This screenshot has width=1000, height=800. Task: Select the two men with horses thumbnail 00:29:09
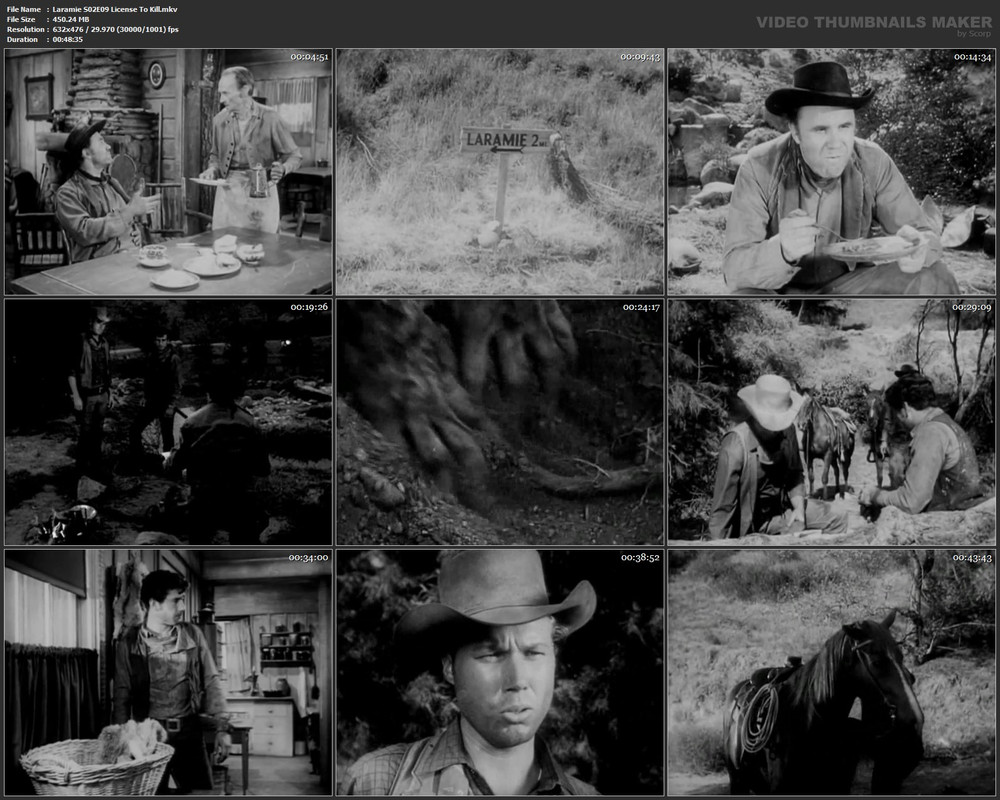[x=832, y=422]
